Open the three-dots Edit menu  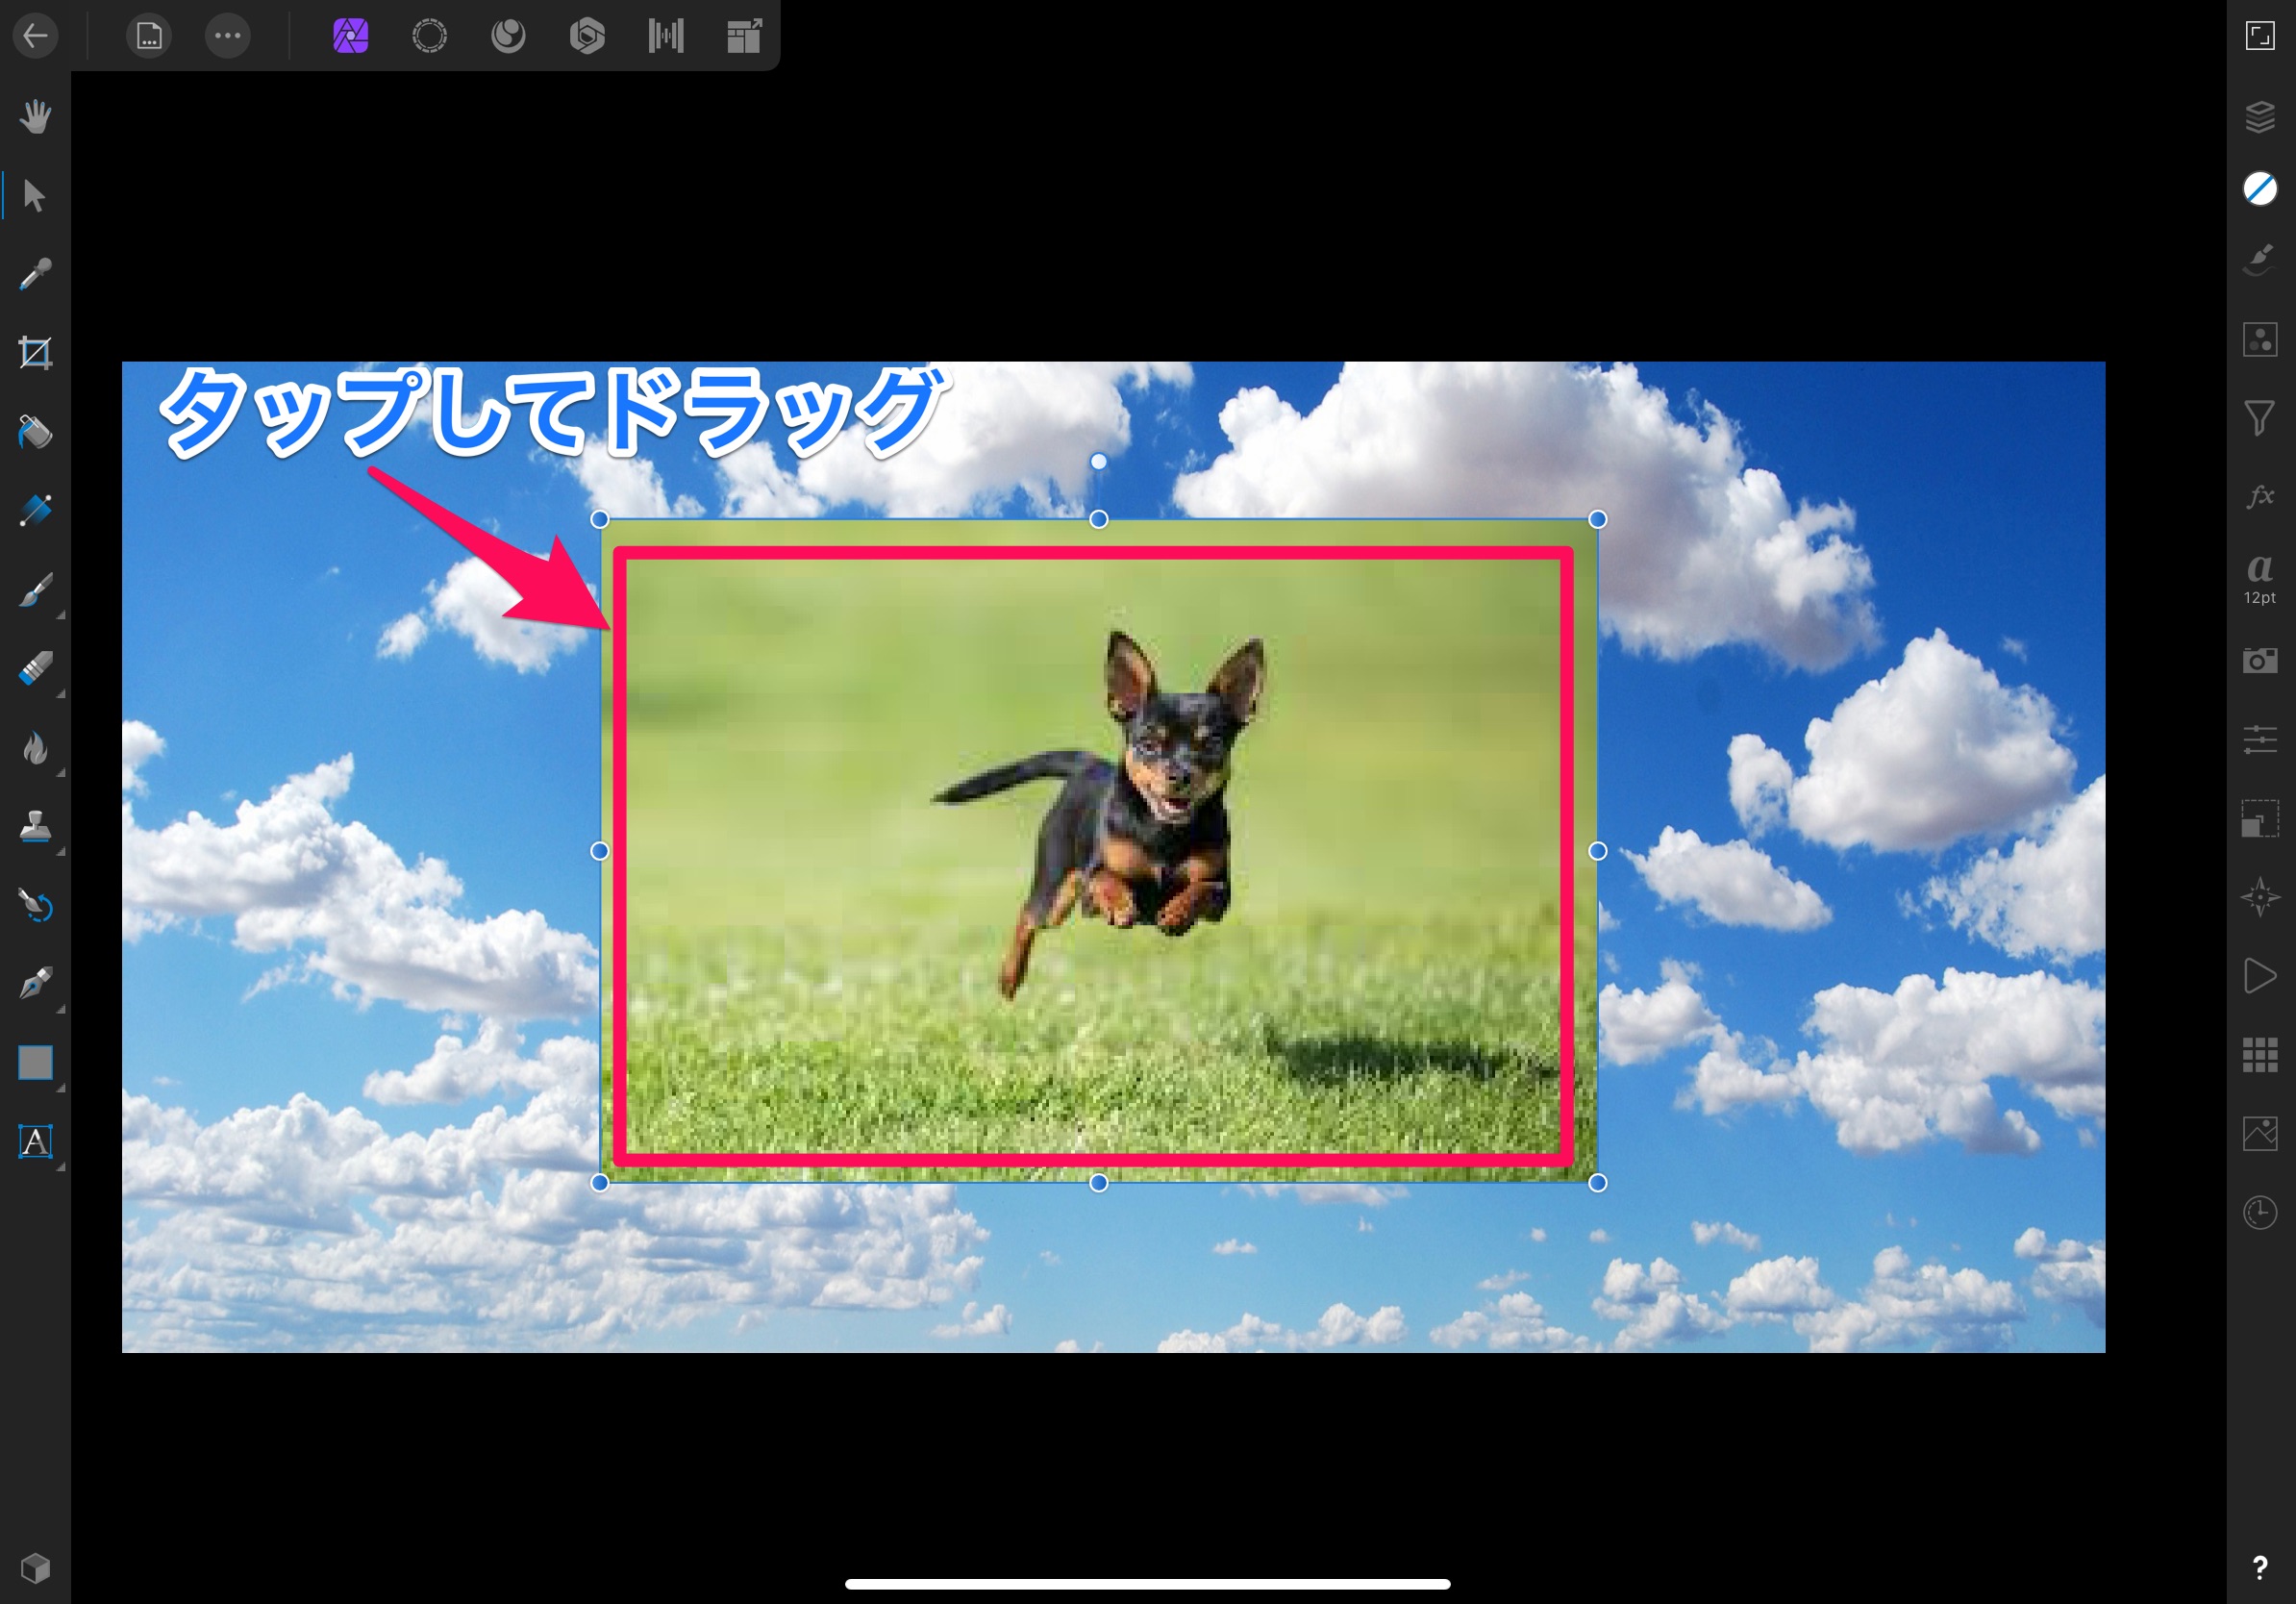coord(228,37)
